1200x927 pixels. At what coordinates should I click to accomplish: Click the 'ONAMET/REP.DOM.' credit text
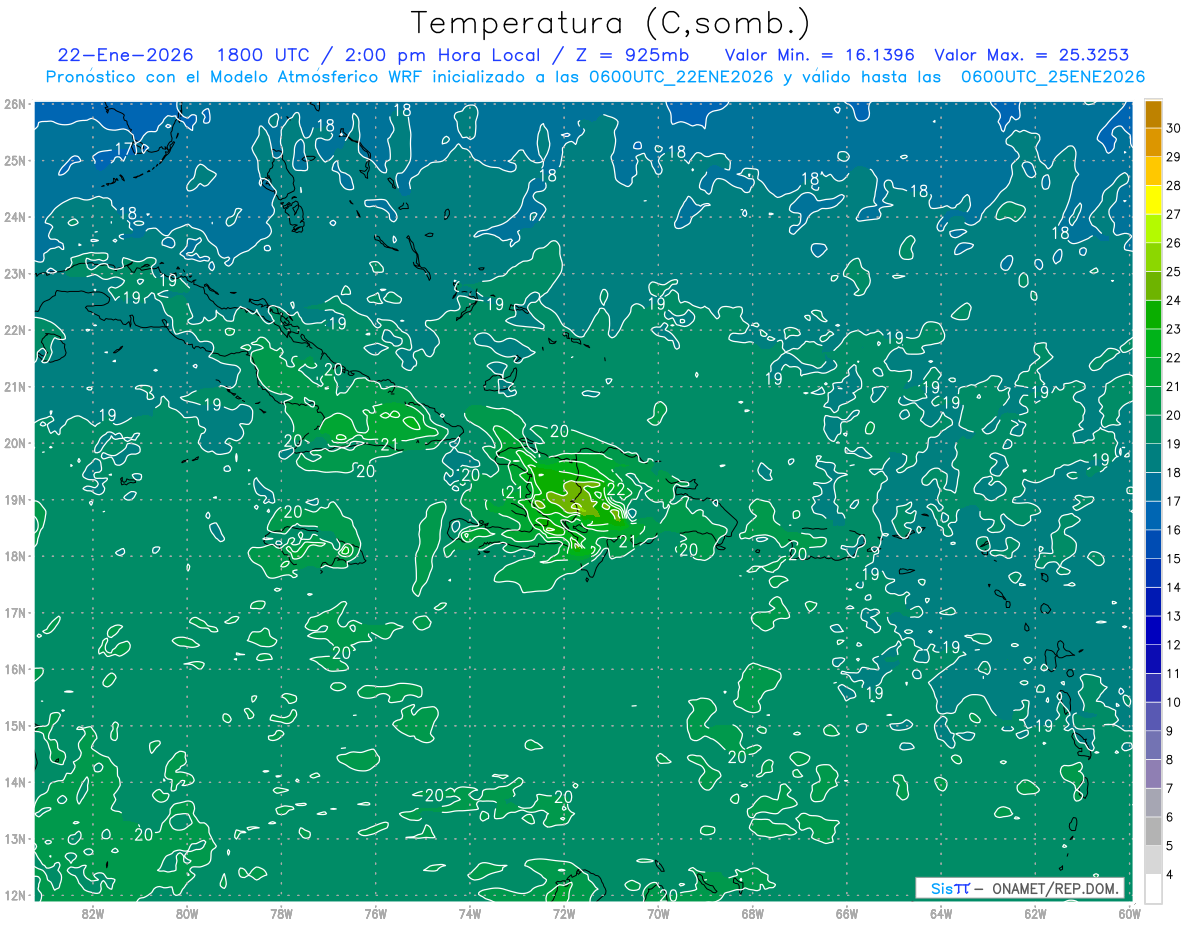click(1054, 889)
